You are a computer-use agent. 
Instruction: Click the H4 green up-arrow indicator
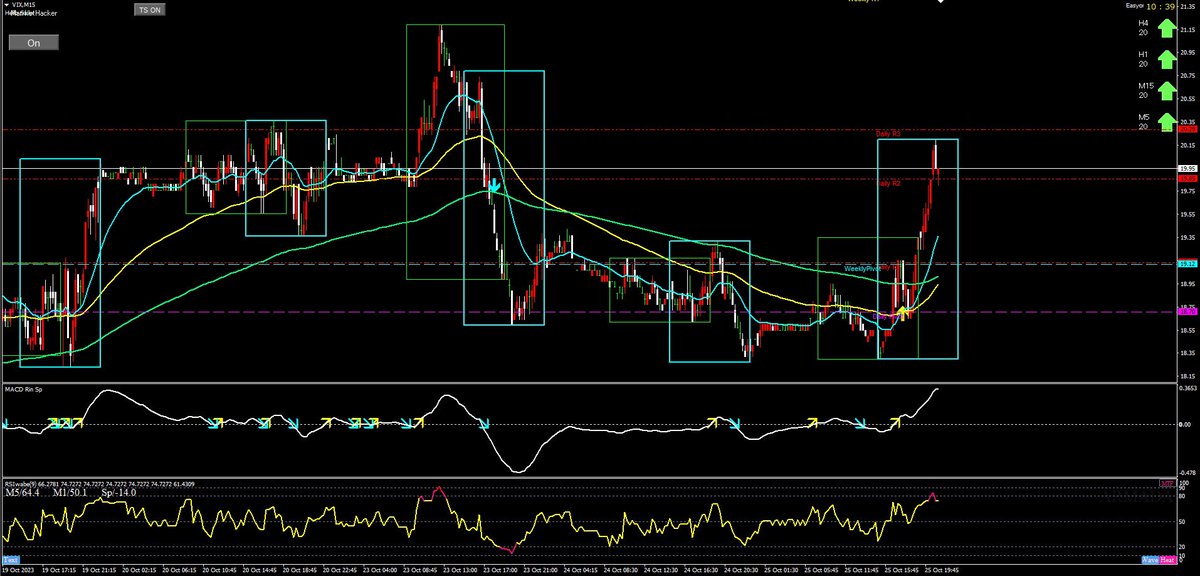pos(1167,27)
